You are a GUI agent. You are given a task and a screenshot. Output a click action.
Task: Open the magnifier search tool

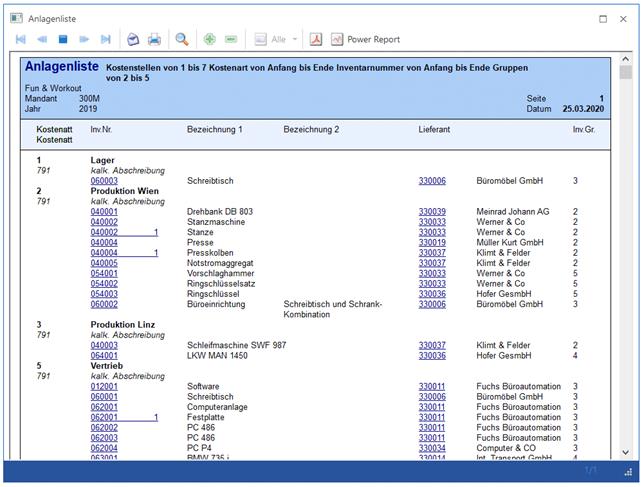coord(182,39)
